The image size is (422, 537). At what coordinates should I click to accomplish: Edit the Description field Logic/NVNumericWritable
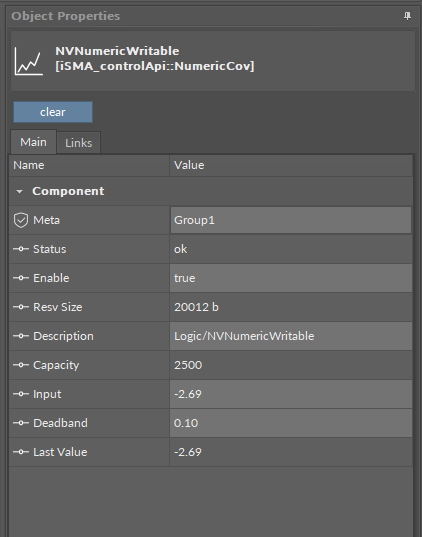coord(291,336)
